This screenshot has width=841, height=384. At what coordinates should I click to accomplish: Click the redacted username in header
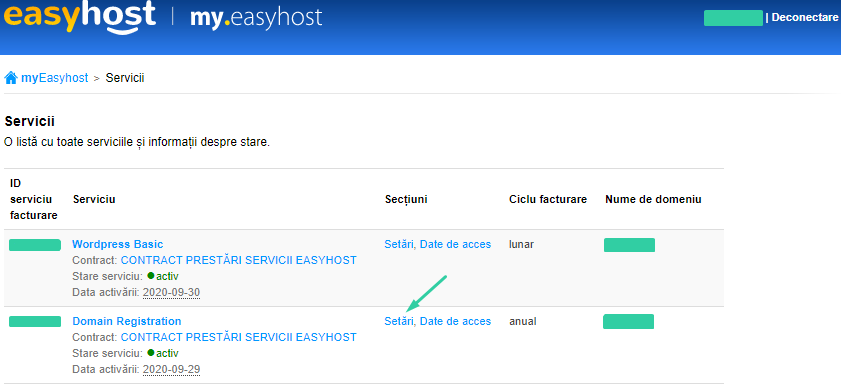[733, 18]
